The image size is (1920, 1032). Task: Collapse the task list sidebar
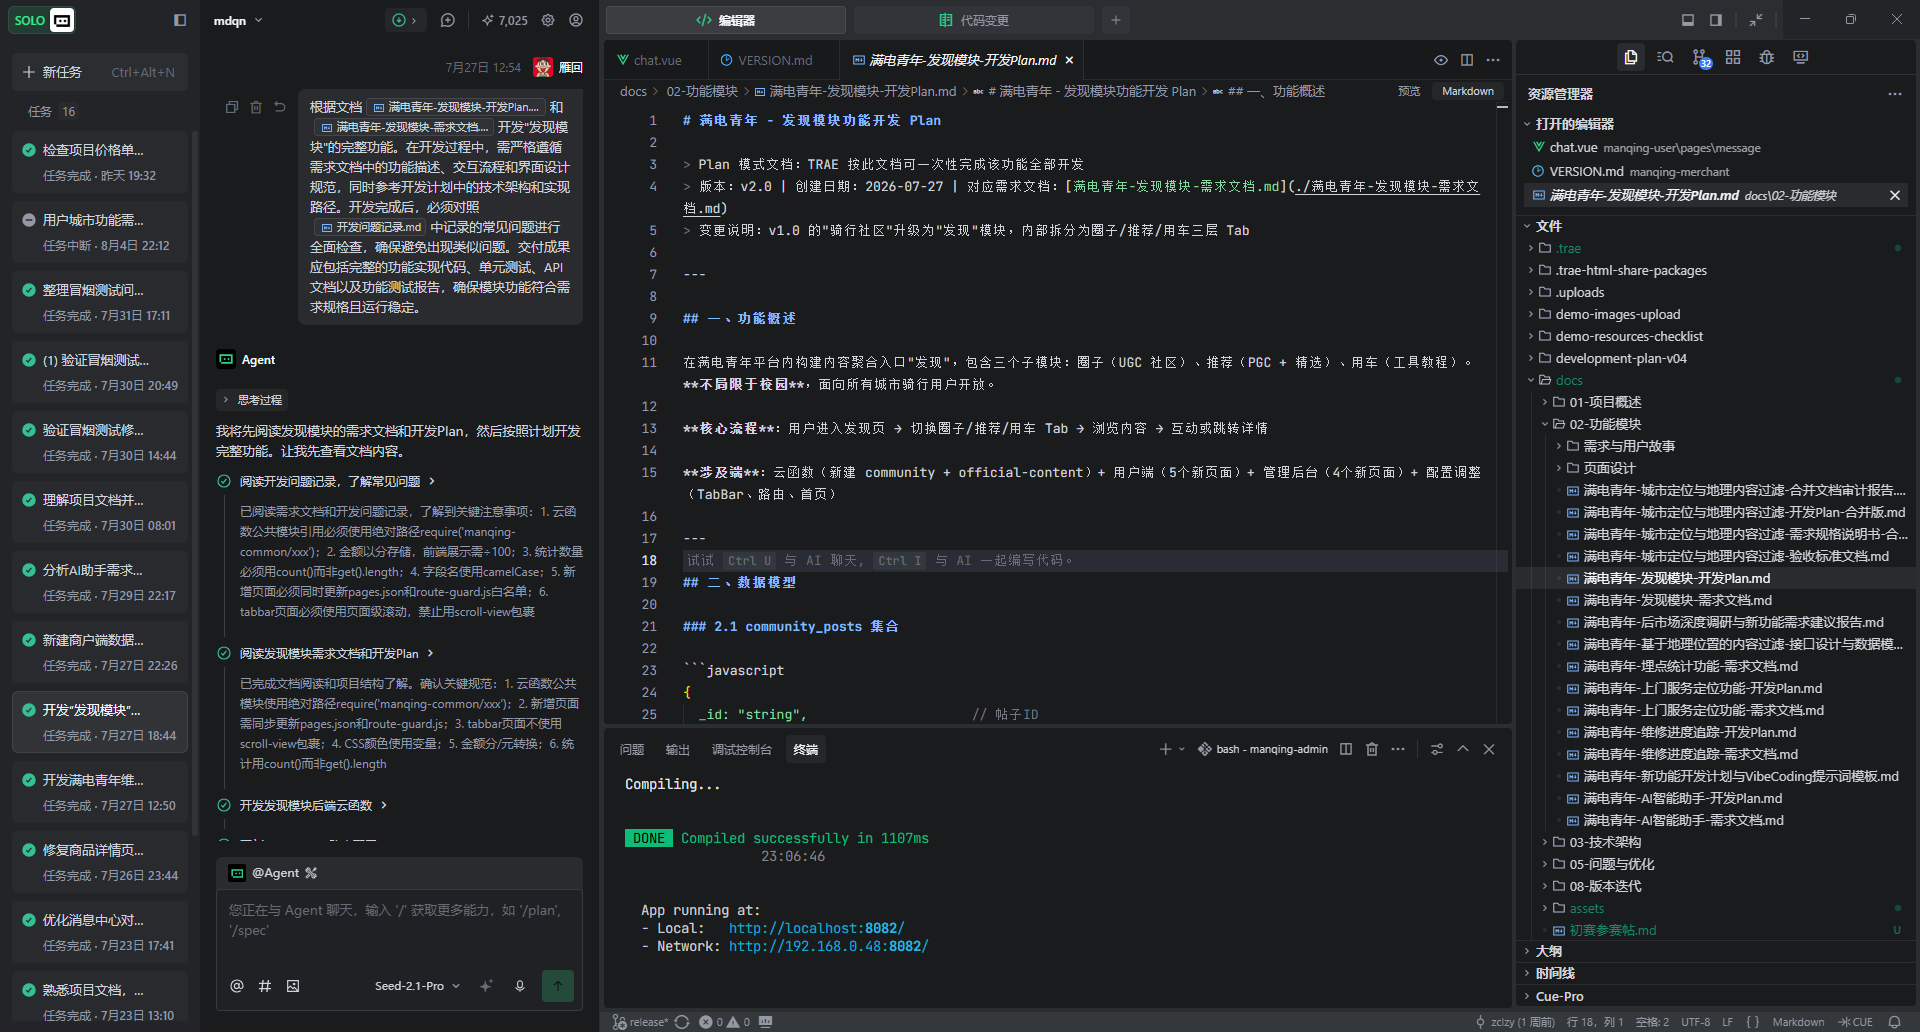[x=180, y=20]
